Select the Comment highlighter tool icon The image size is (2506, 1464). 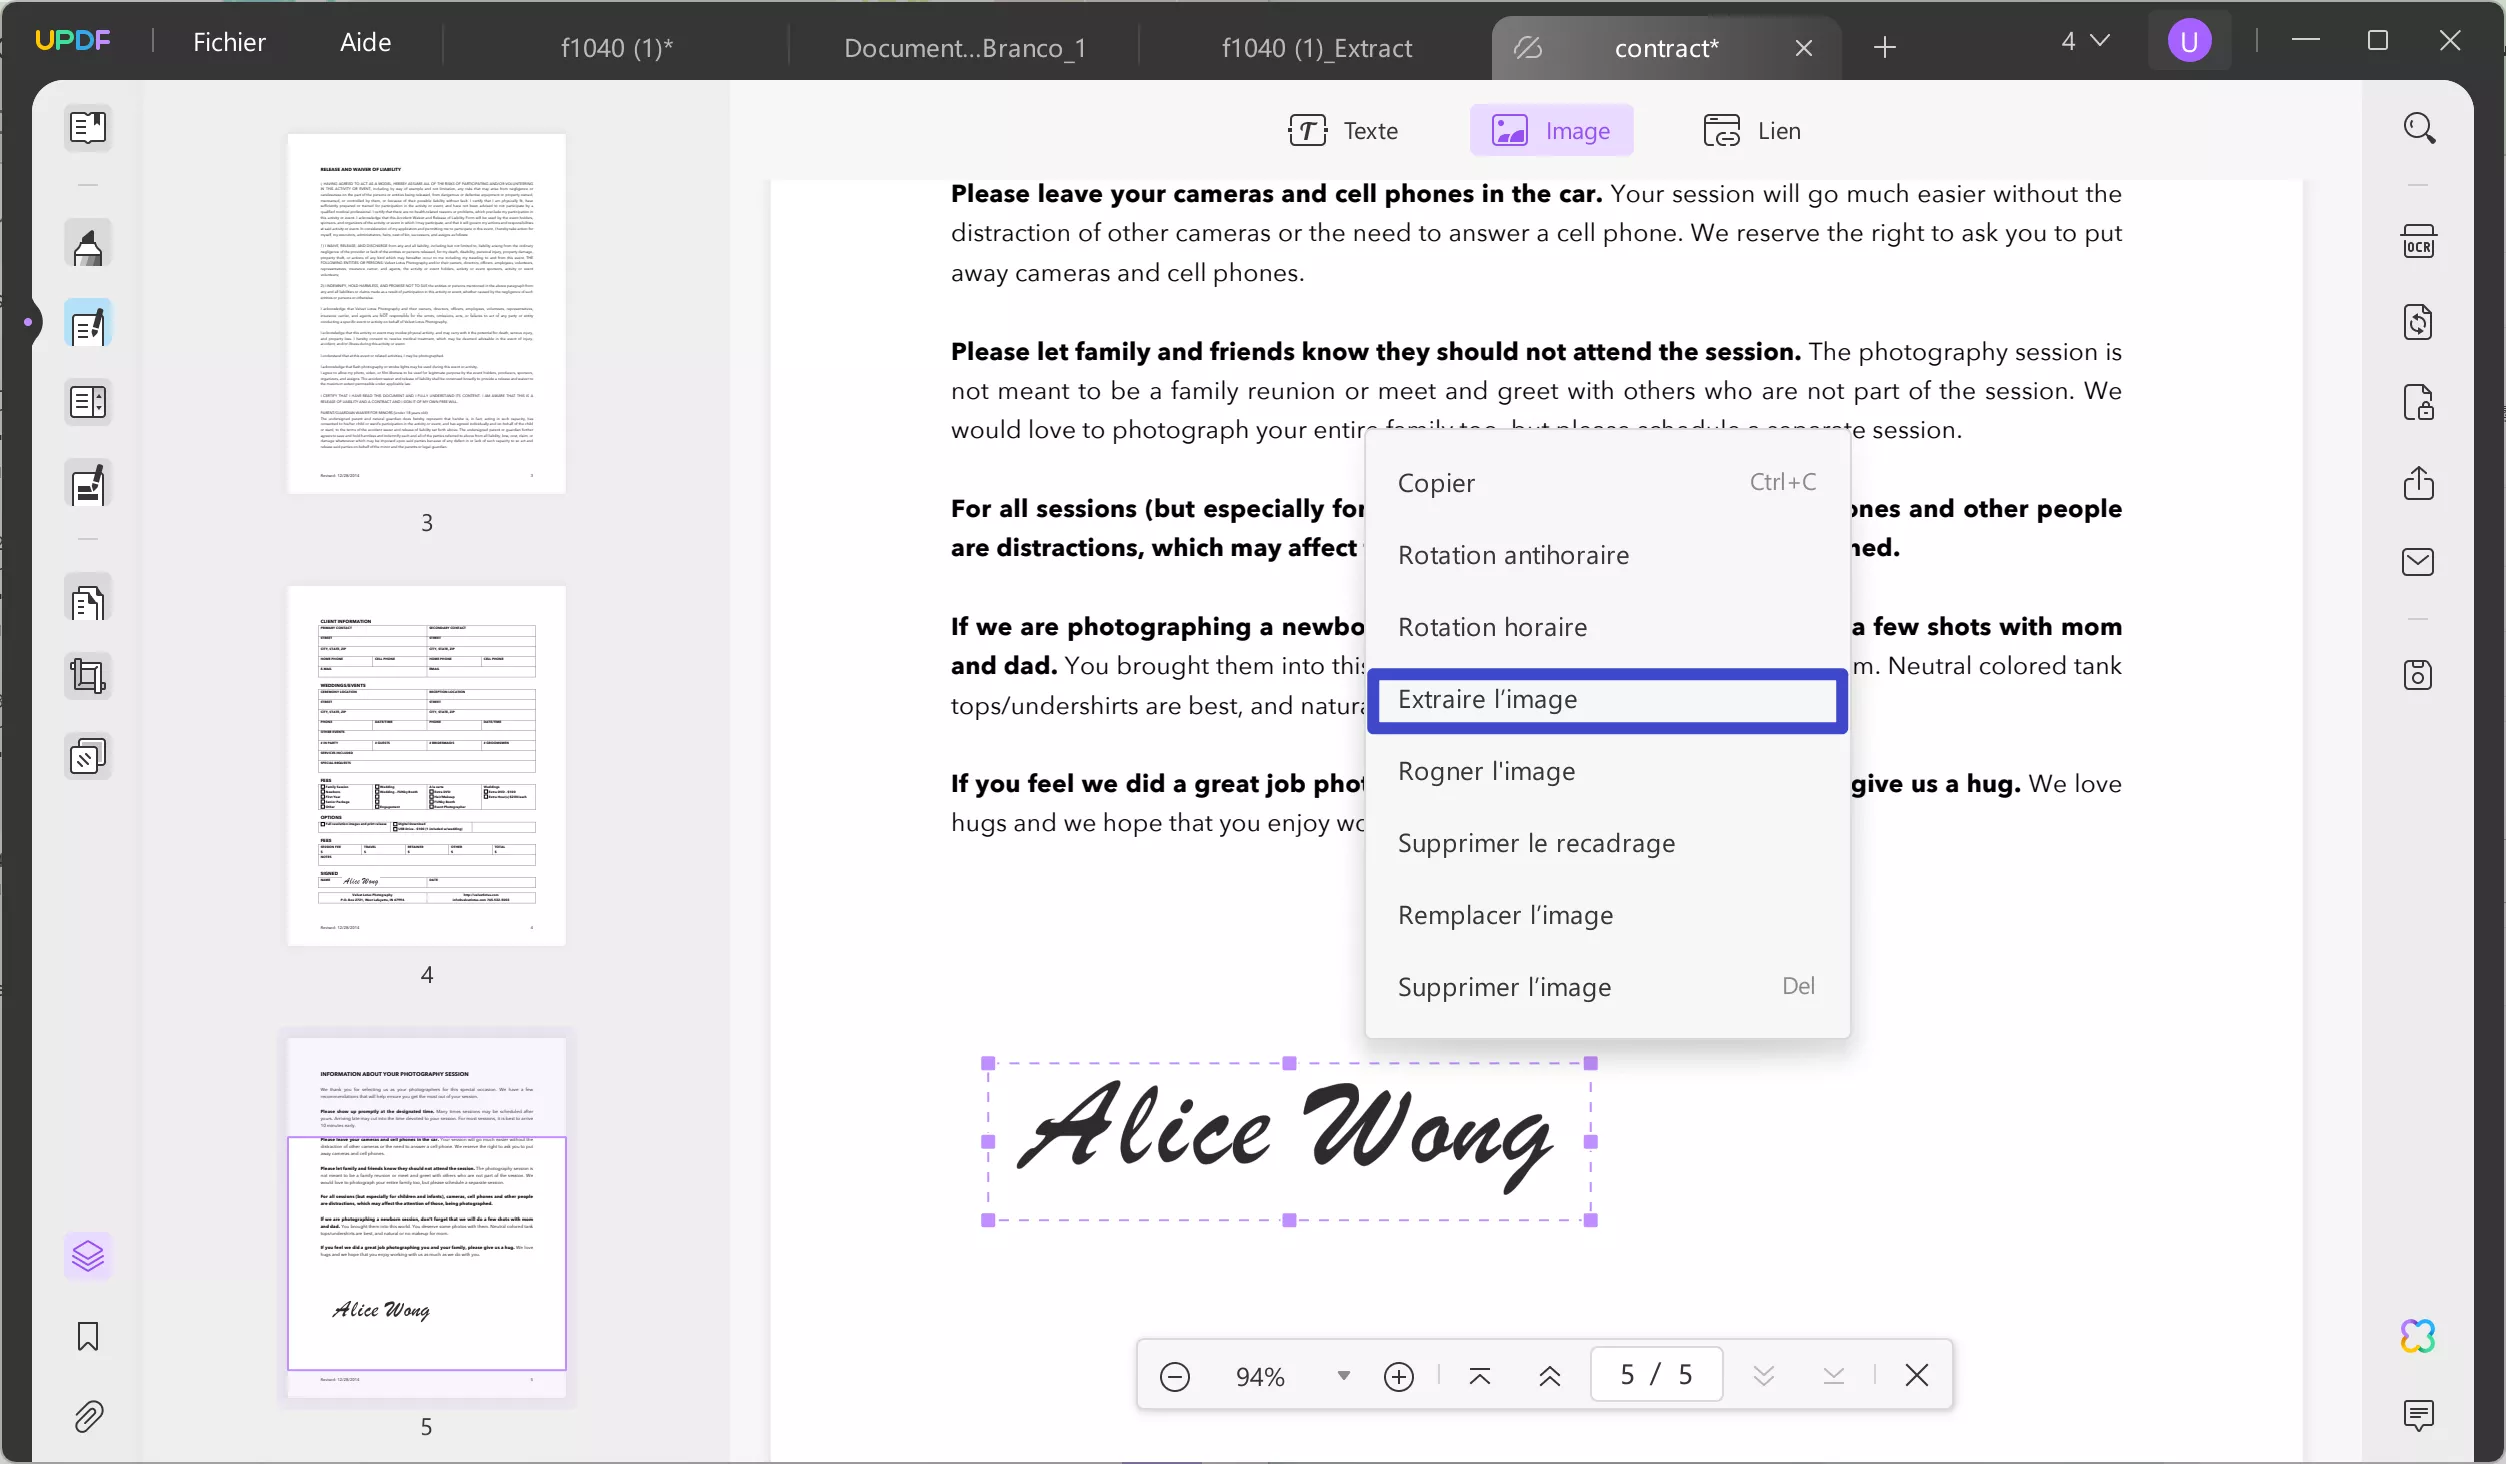[x=88, y=245]
